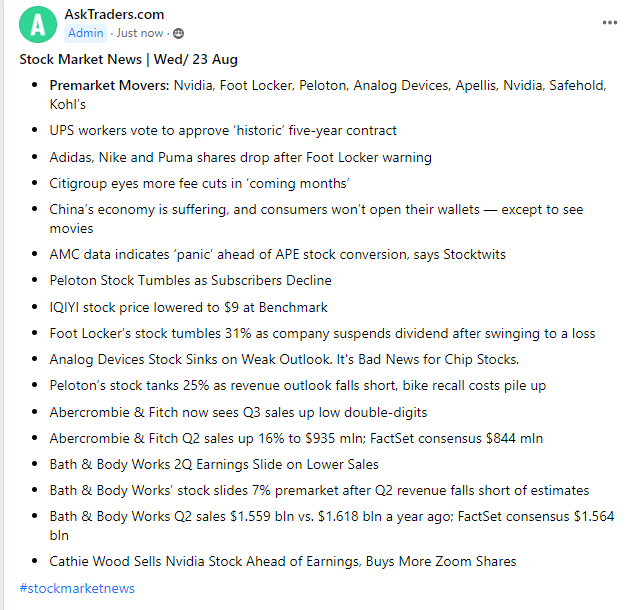Open the post's Just now timestamp
627x610 pixels.
tap(138, 33)
